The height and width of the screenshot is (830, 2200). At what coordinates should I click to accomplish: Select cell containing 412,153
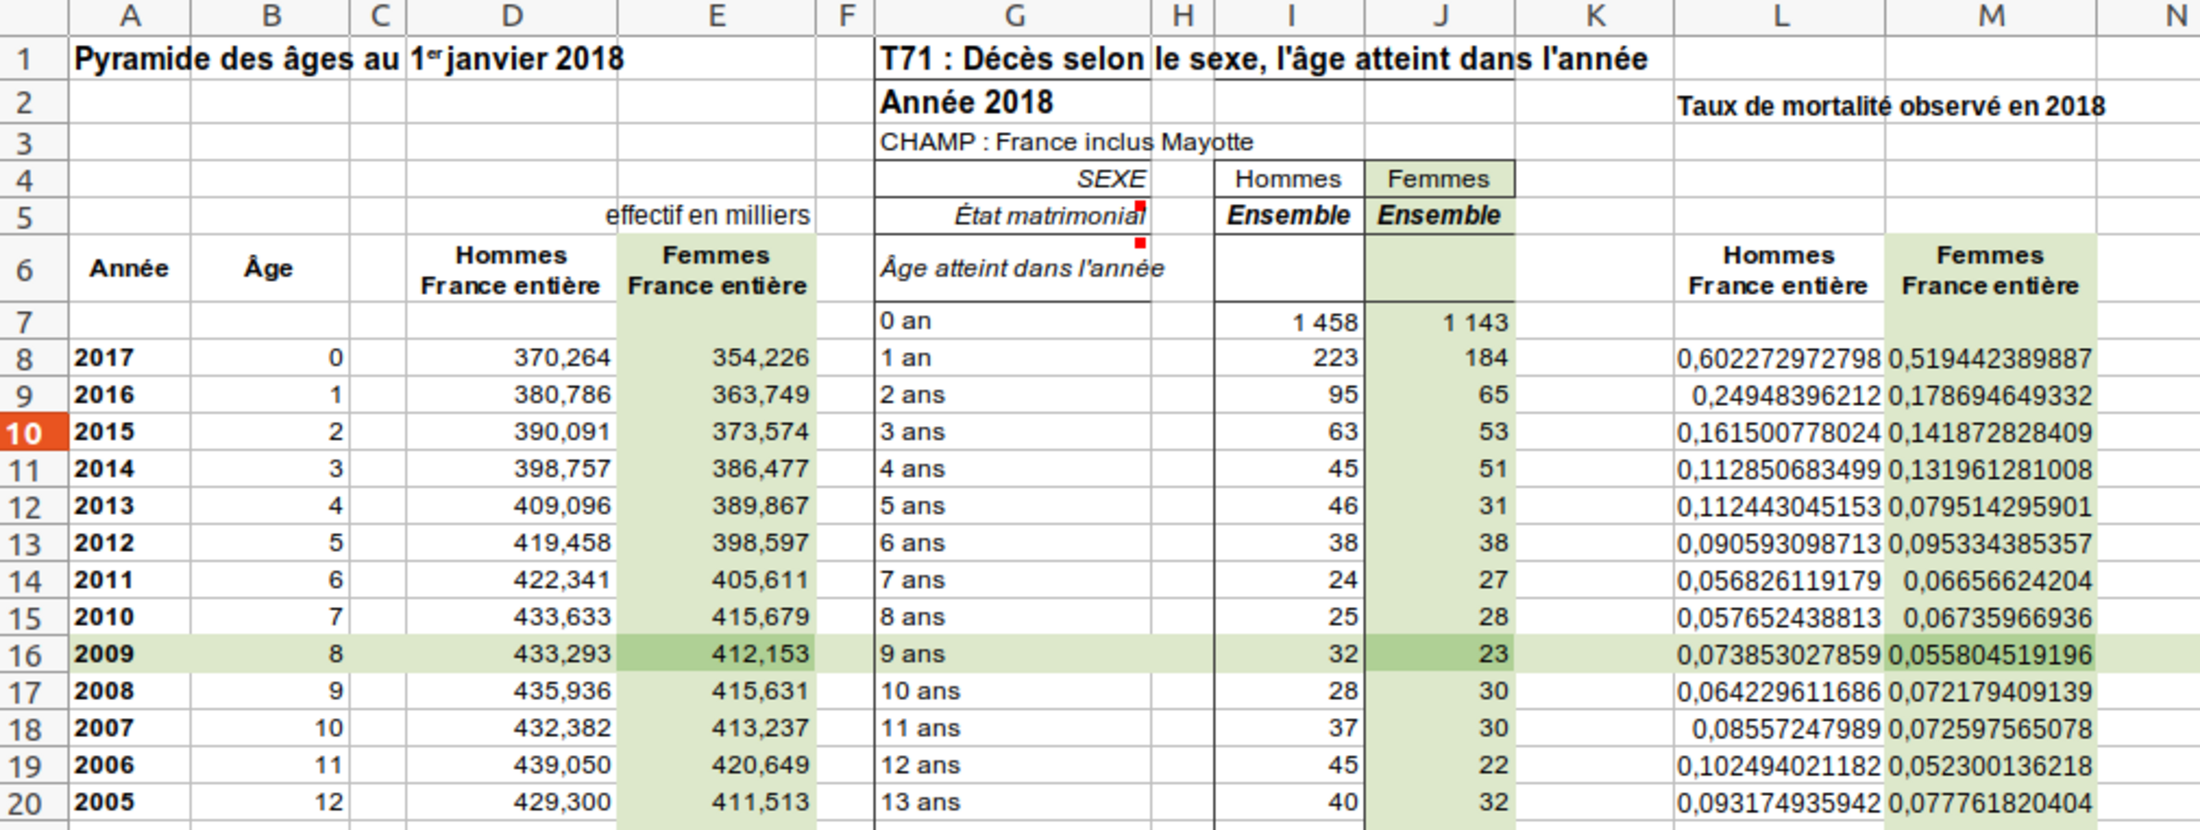tap(716, 654)
